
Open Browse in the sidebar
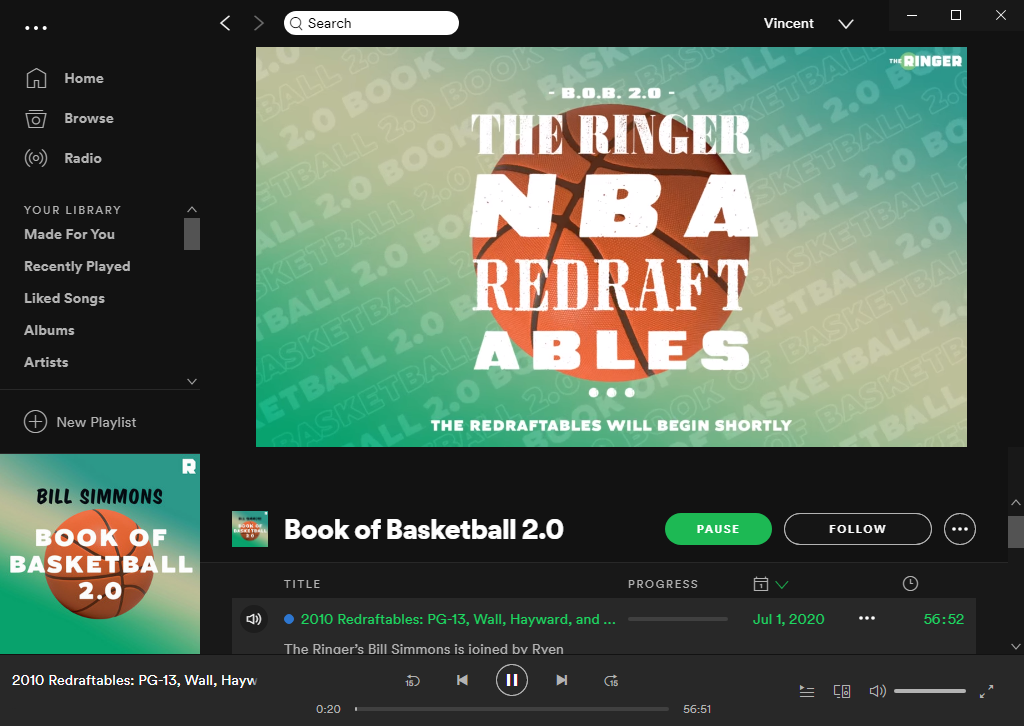pyautogui.click(x=89, y=118)
